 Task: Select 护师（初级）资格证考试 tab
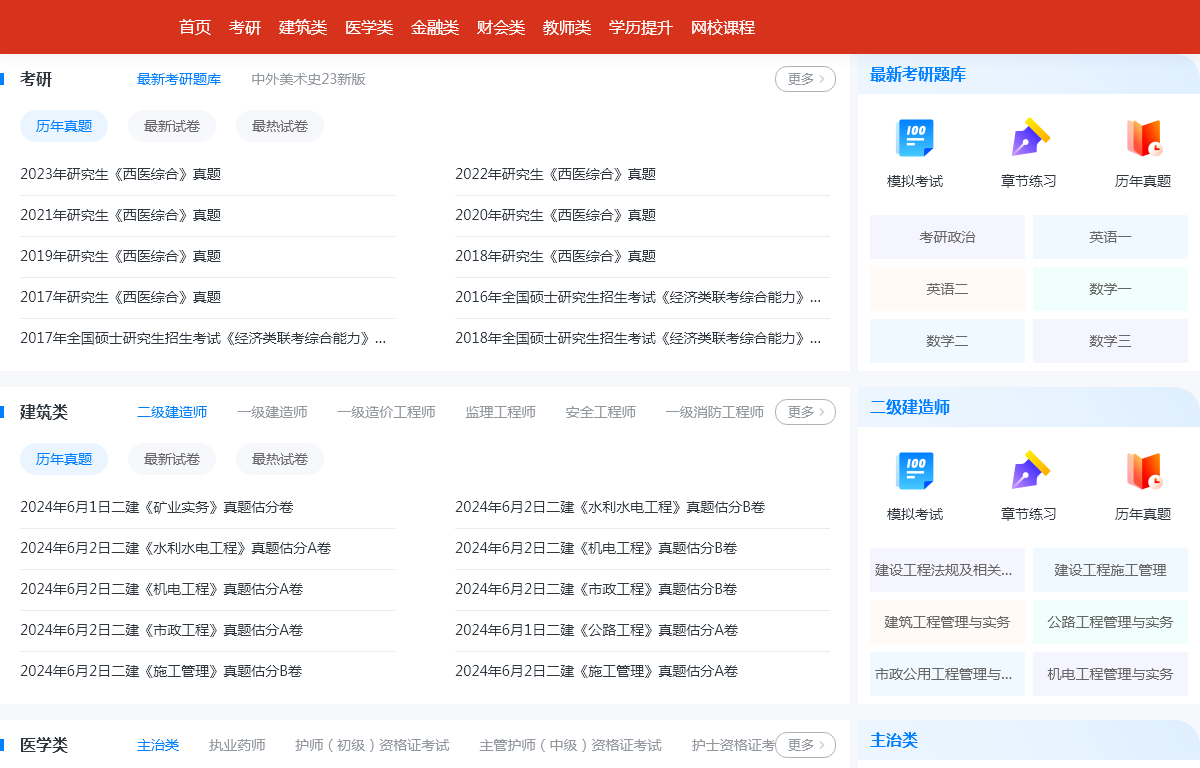click(372, 745)
